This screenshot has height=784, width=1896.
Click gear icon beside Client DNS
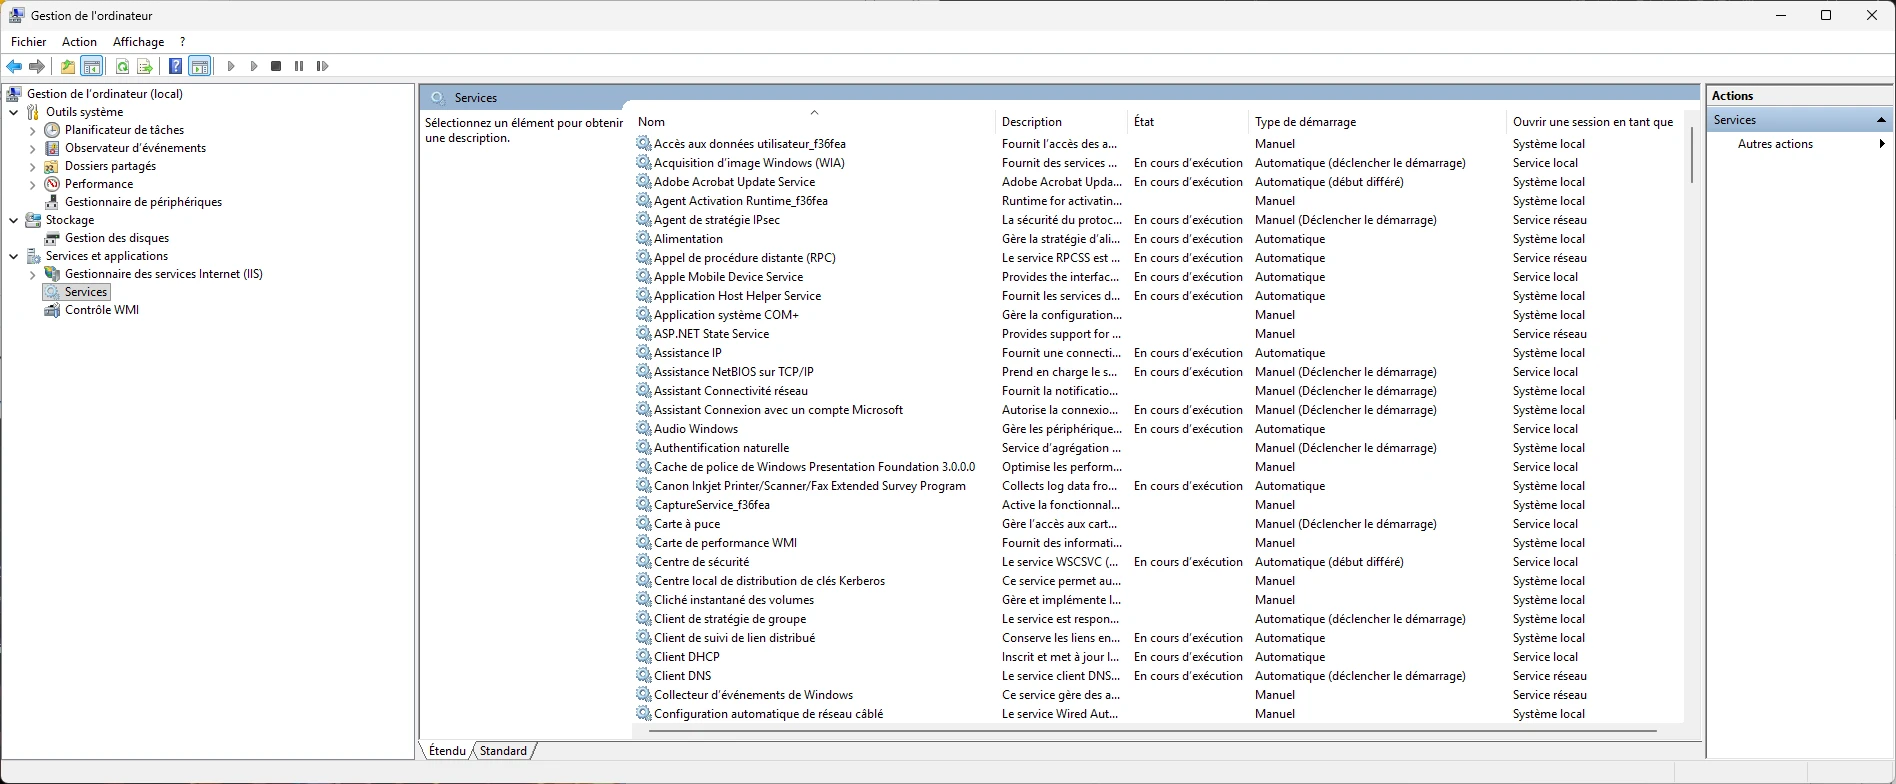point(644,676)
